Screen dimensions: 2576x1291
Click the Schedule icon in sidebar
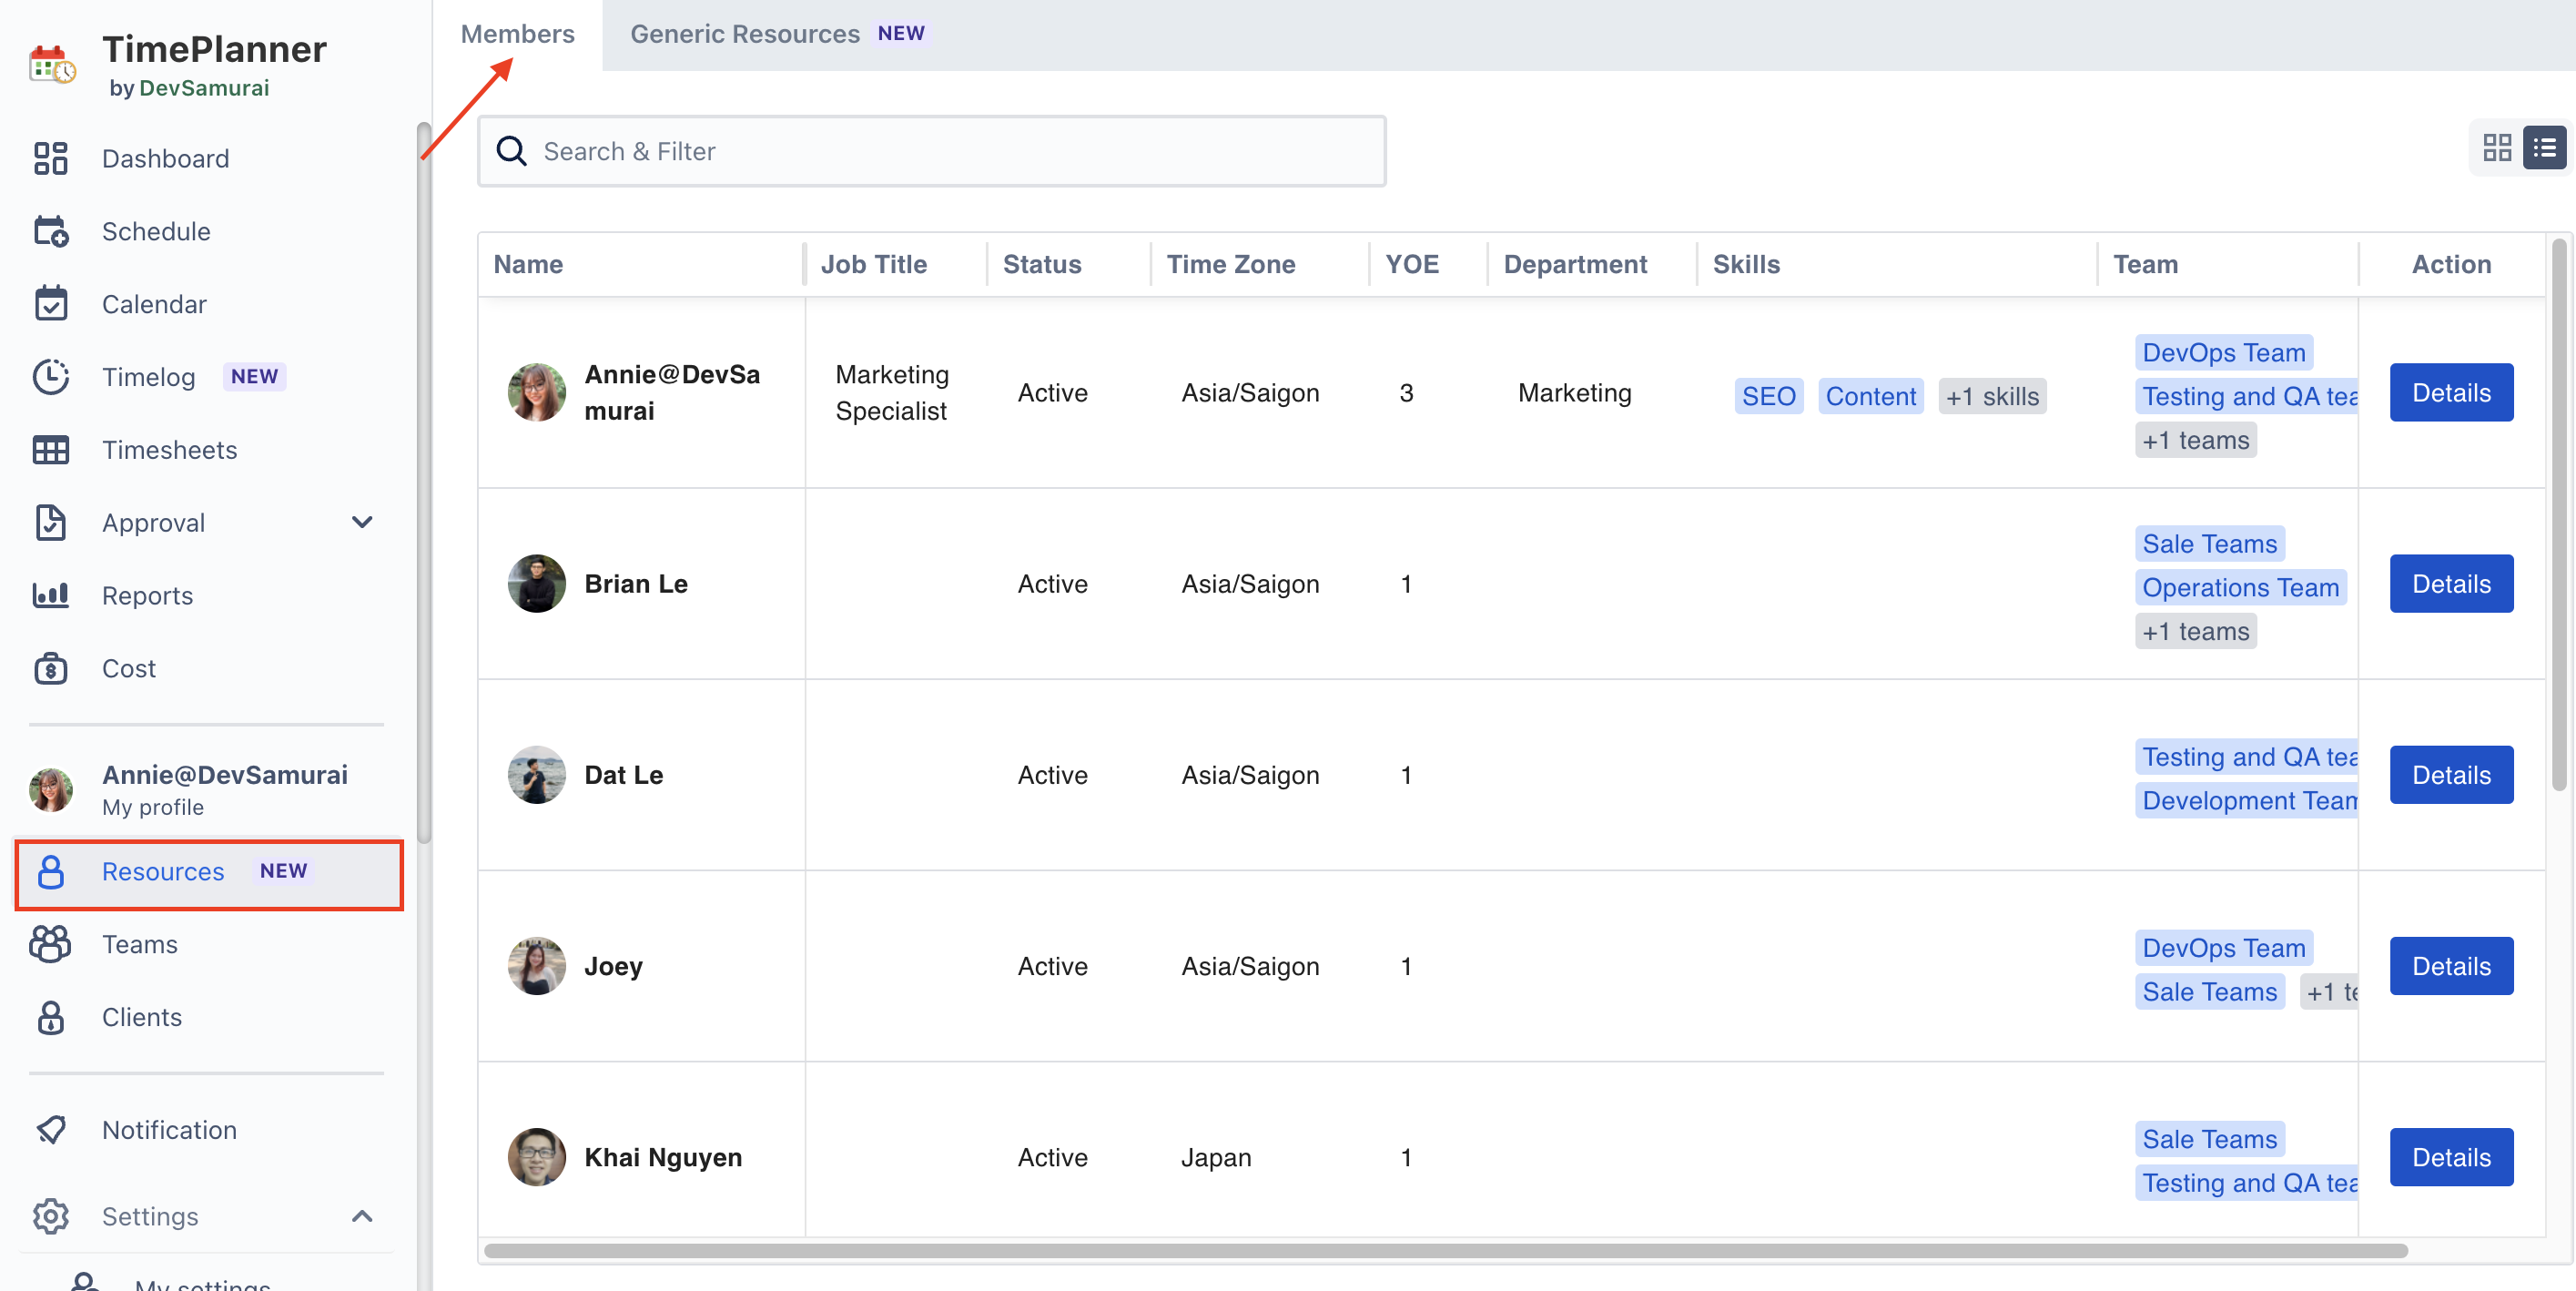pyautogui.click(x=49, y=230)
